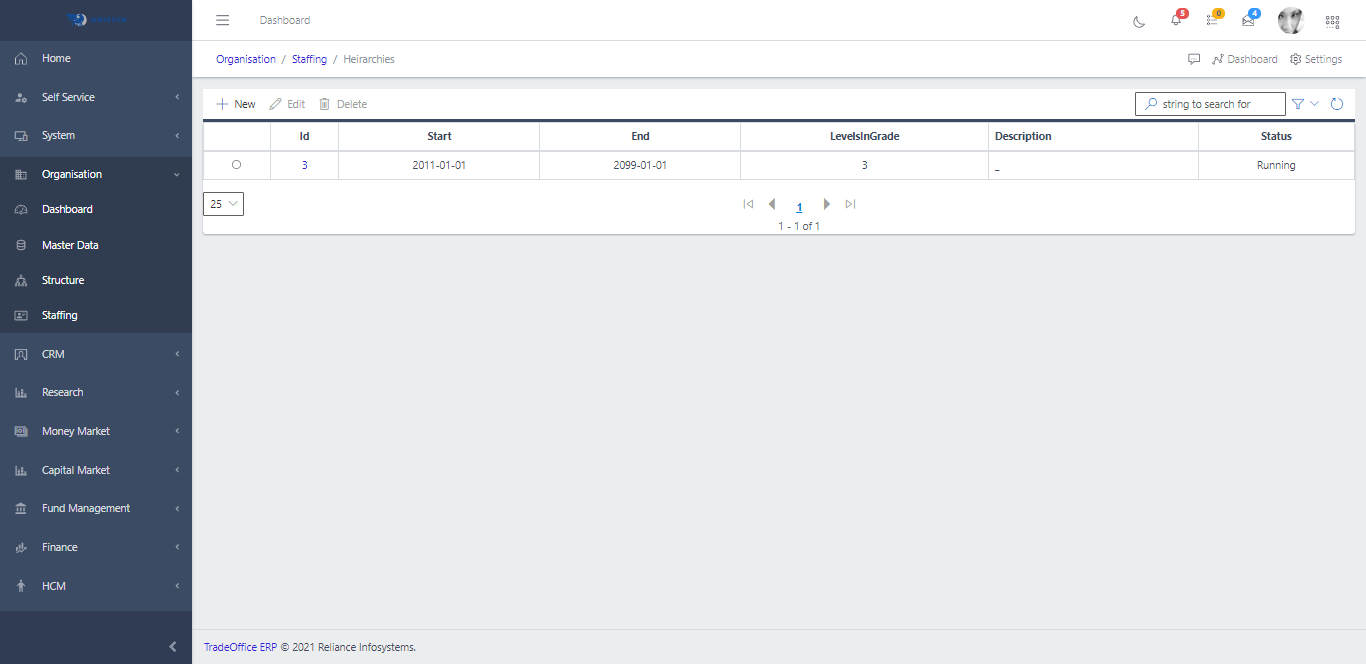
Task: Open Master Data in the sidebar
Action: [70, 245]
